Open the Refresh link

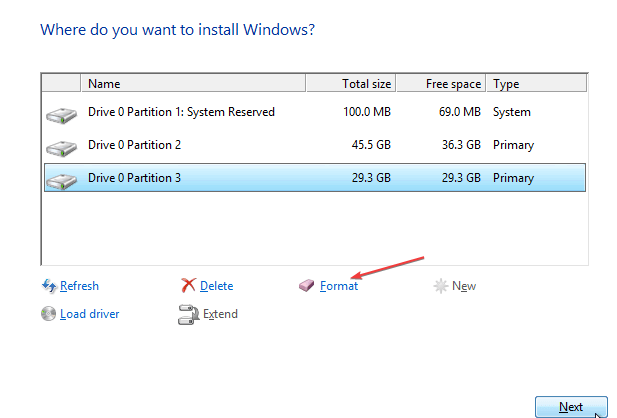click(x=79, y=286)
